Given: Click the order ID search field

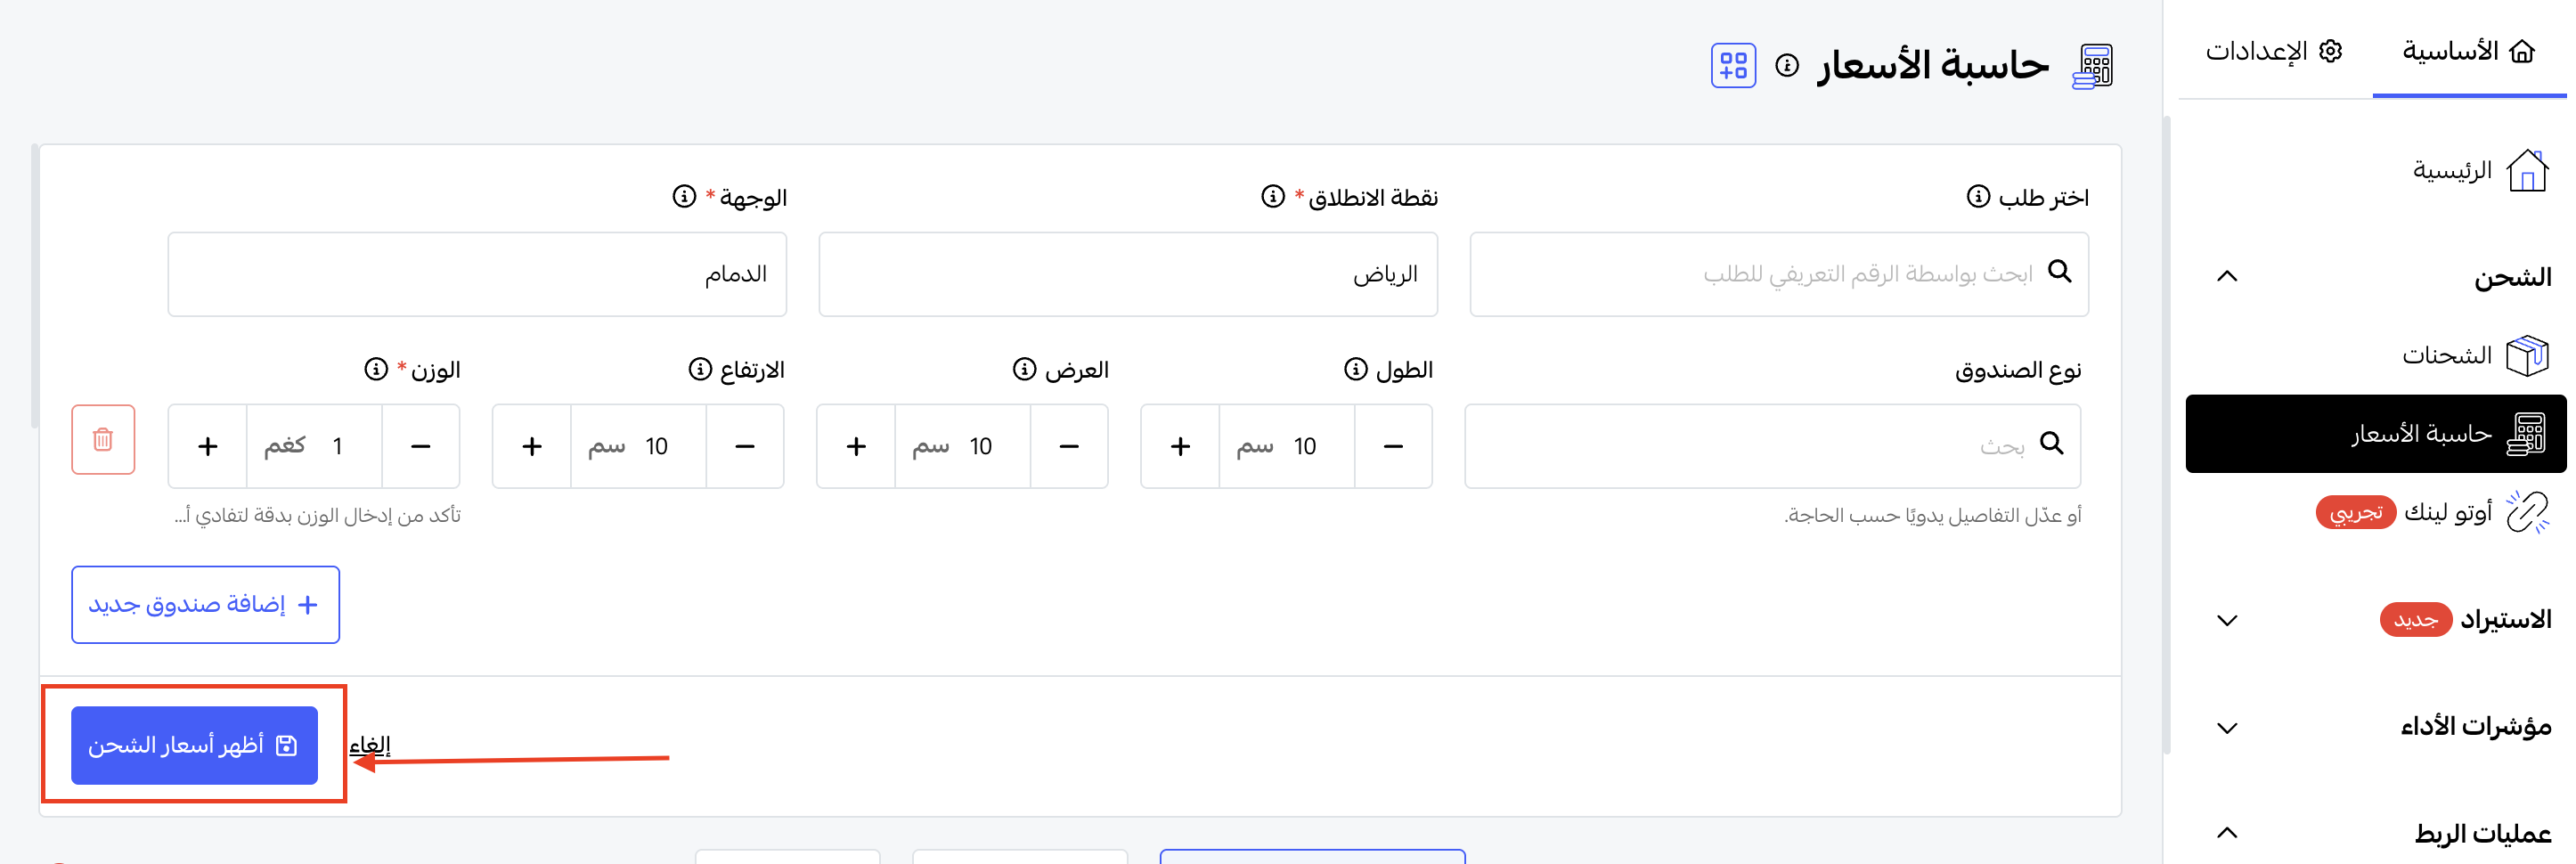Looking at the screenshot, I should (x=1779, y=274).
